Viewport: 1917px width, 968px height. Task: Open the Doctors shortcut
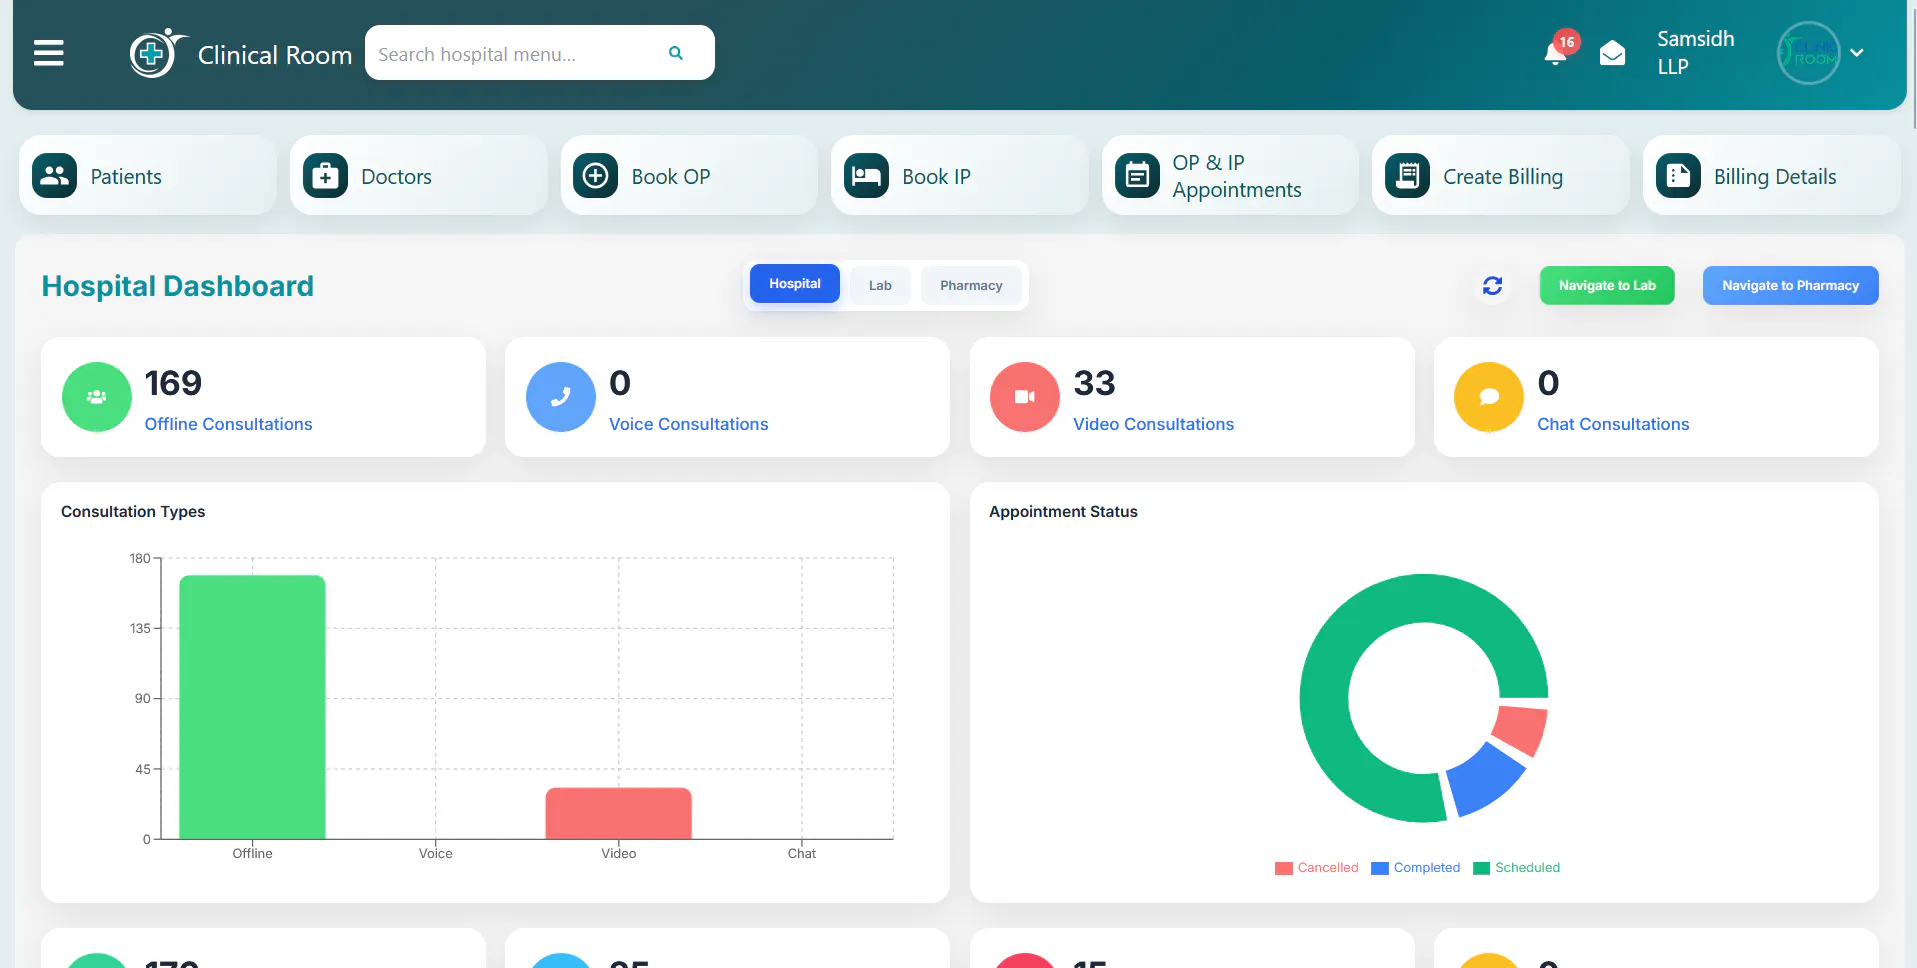[419, 176]
